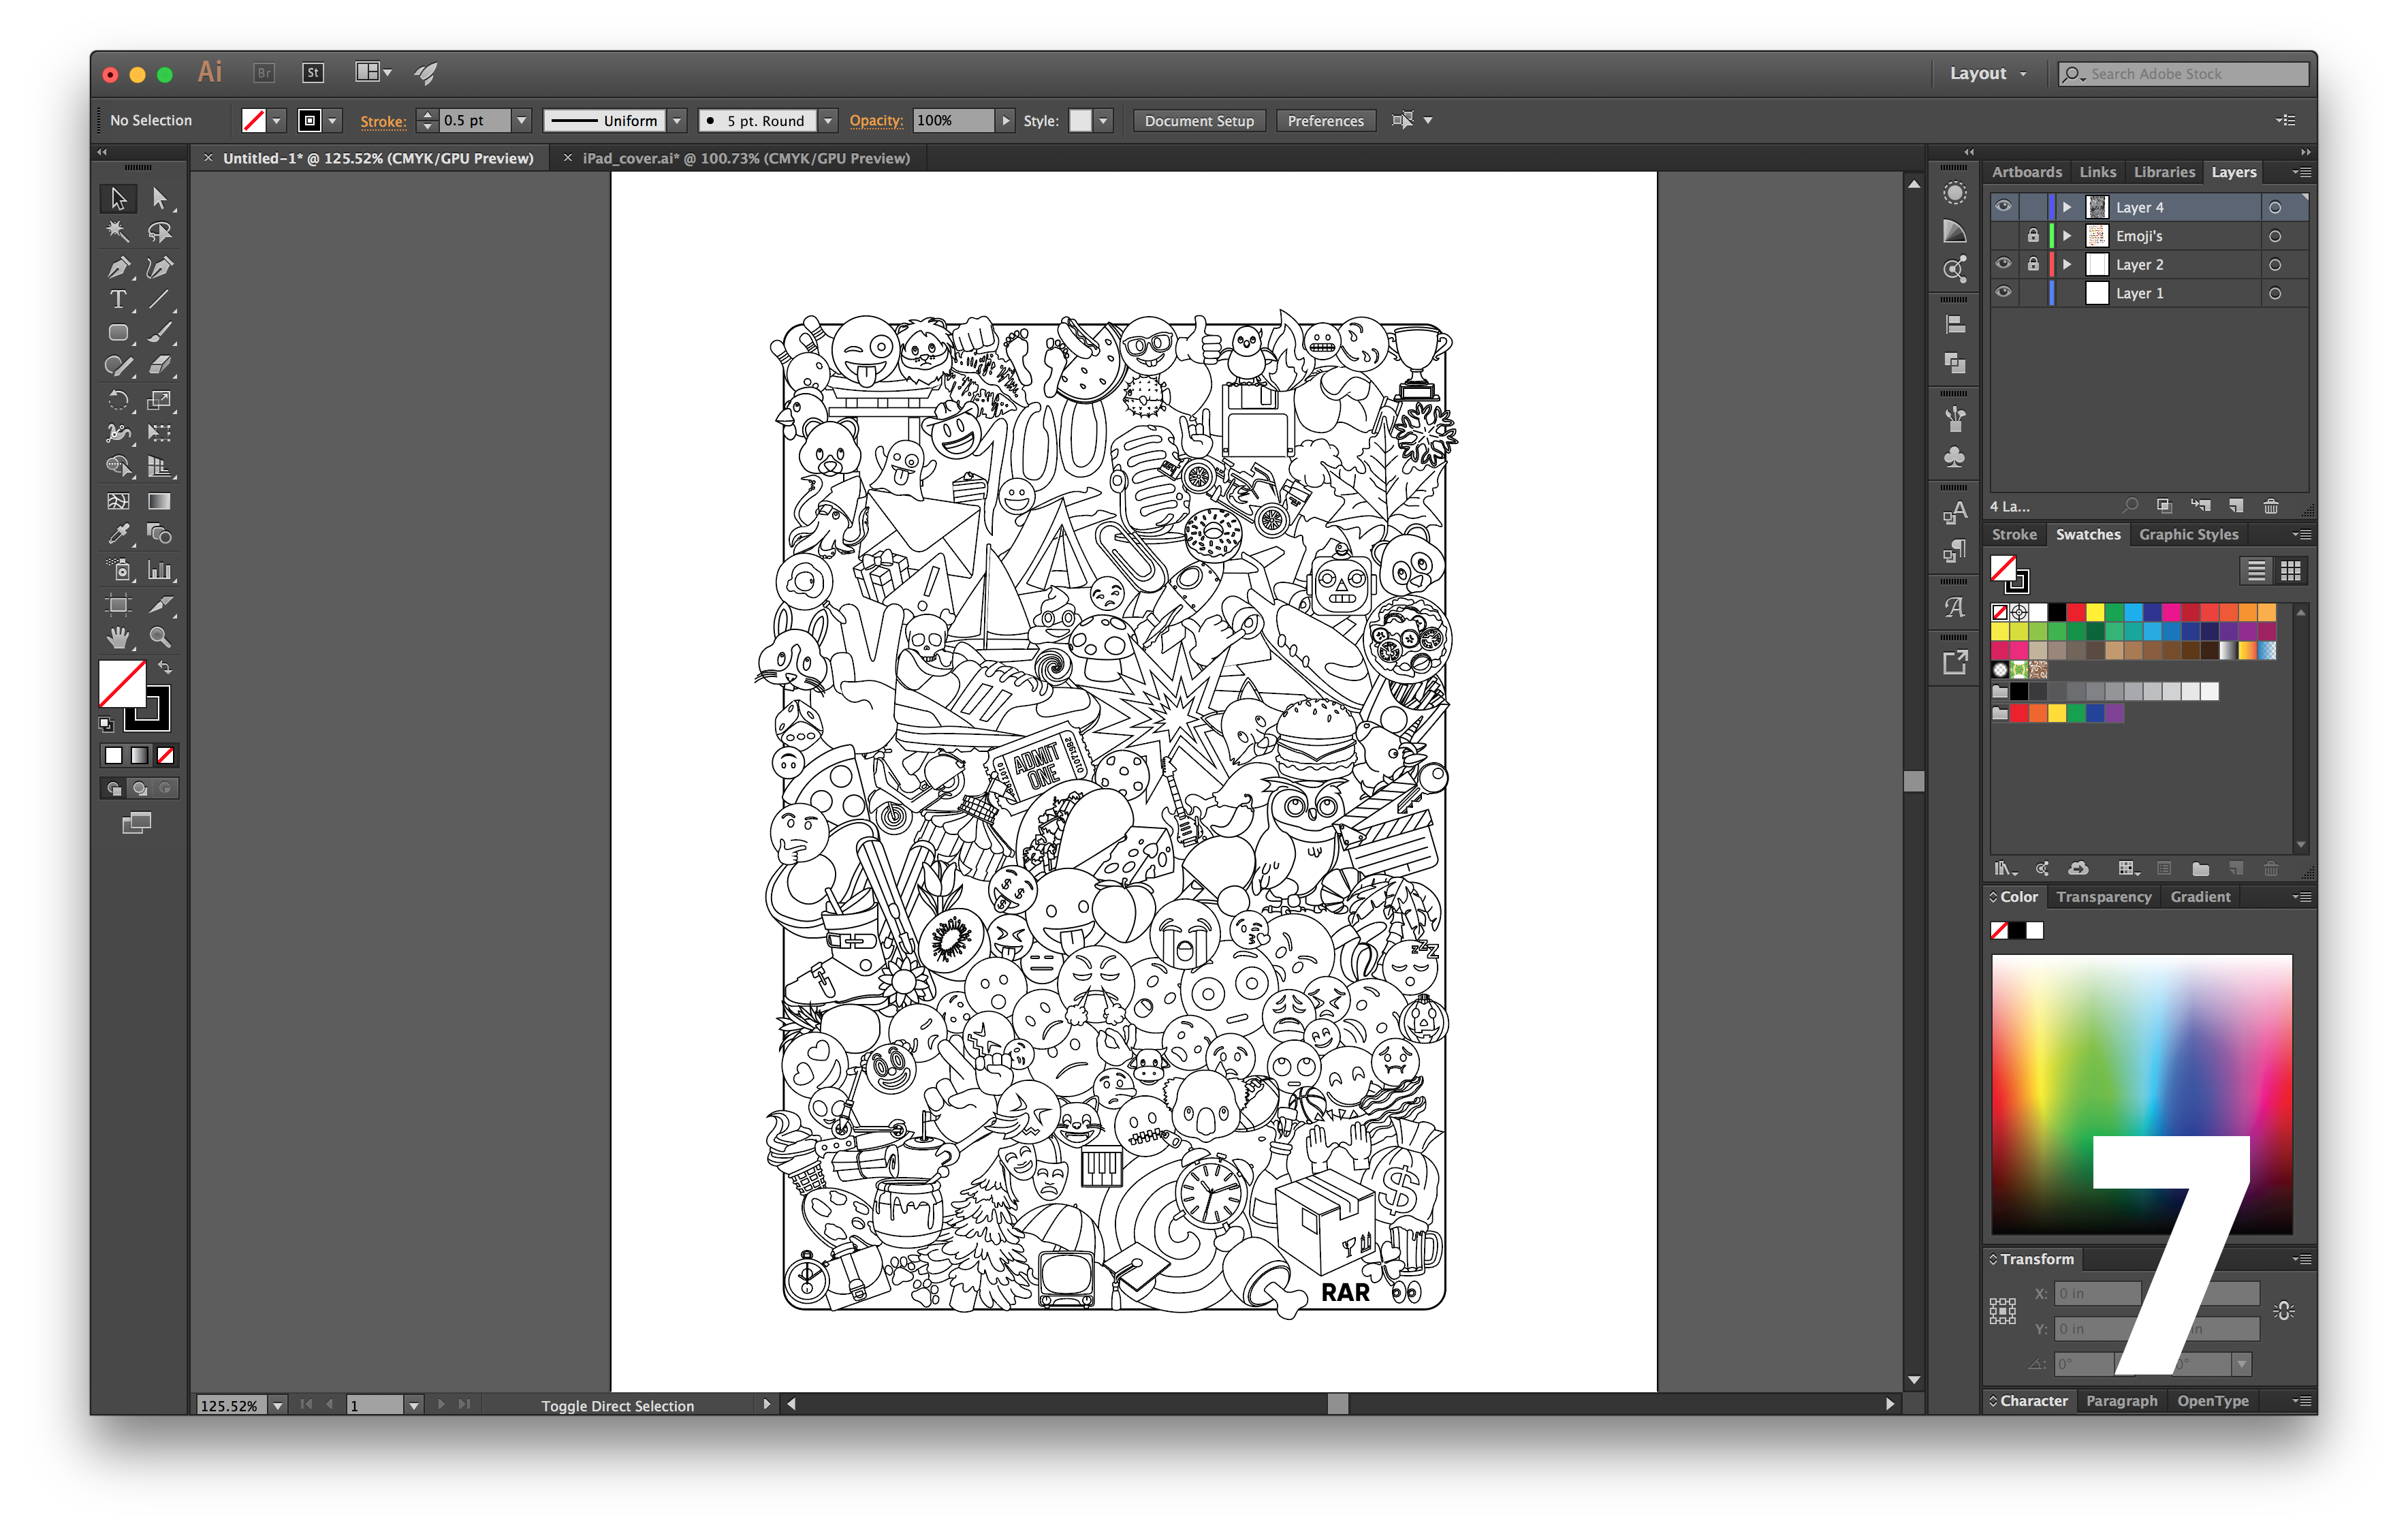Screen dimensions: 2408x1538
Task: Click the Stroke label link
Action: coord(383,121)
